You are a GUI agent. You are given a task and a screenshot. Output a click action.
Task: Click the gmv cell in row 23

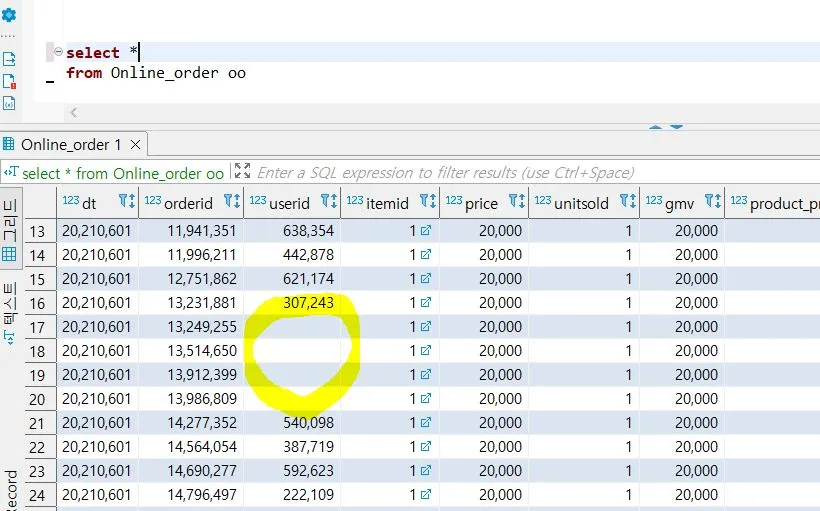coord(682,471)
